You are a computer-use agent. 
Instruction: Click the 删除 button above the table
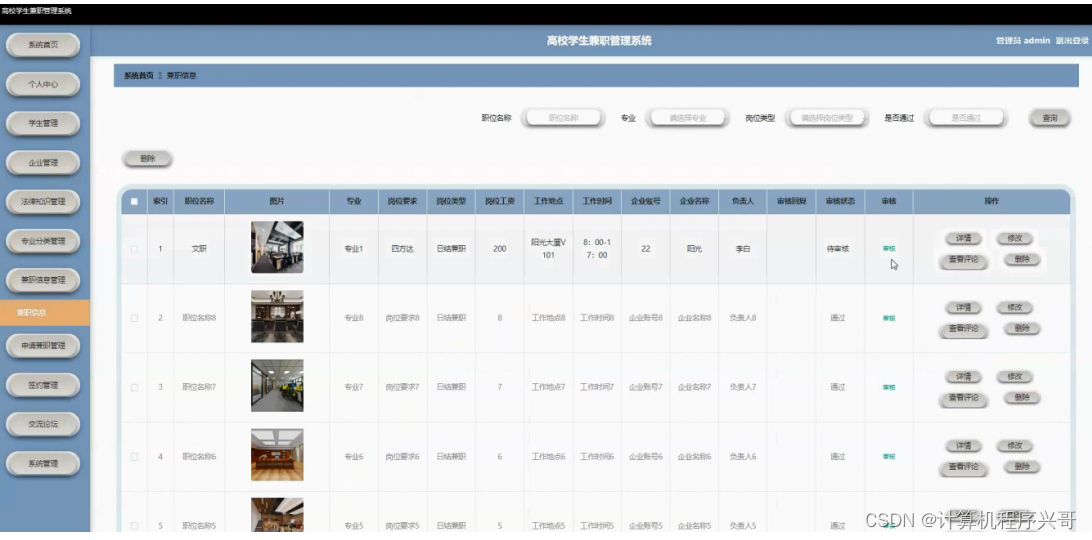coord(147,159)
